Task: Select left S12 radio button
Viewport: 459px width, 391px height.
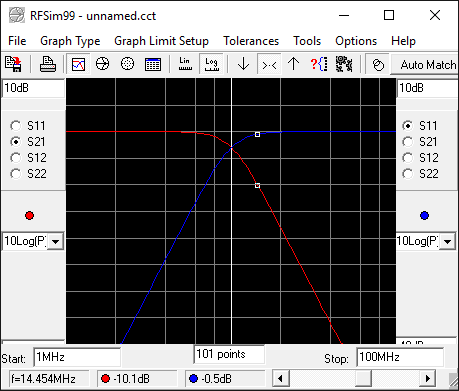Action: click(16, 158)
